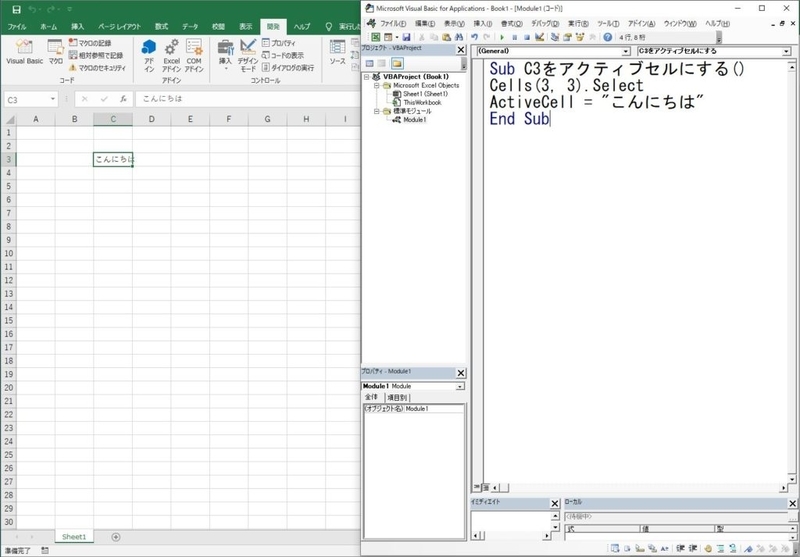
Task: Open the アドイン add-ins button
Action: [x=148, y=56]
